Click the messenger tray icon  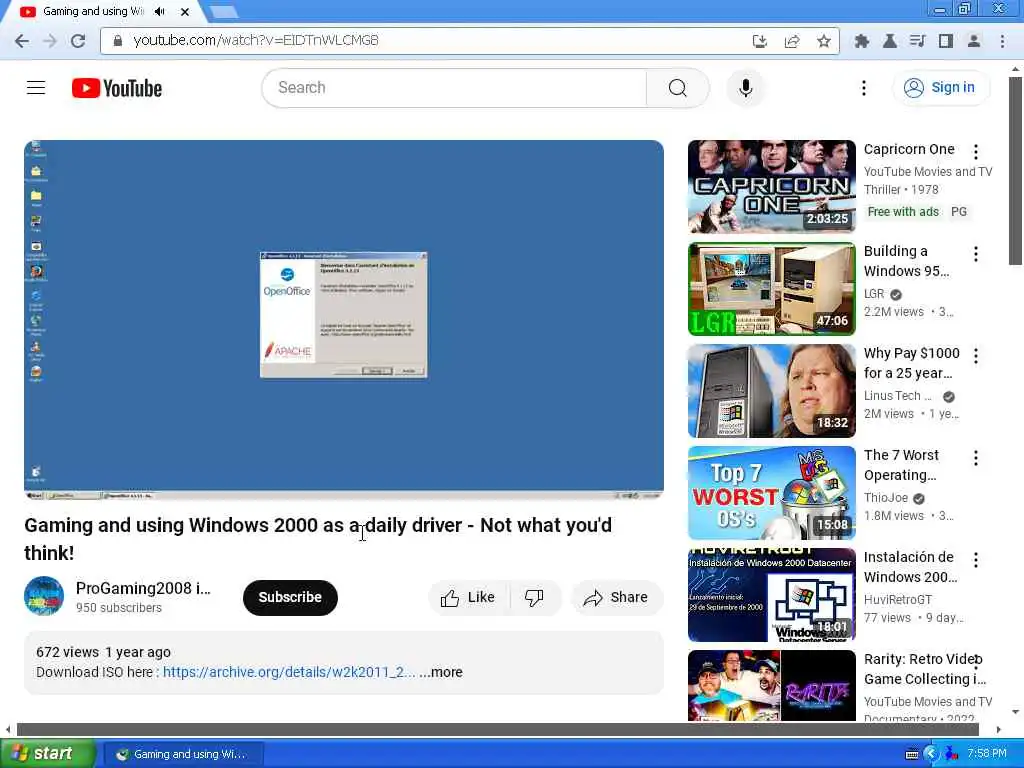pos(952,754)
